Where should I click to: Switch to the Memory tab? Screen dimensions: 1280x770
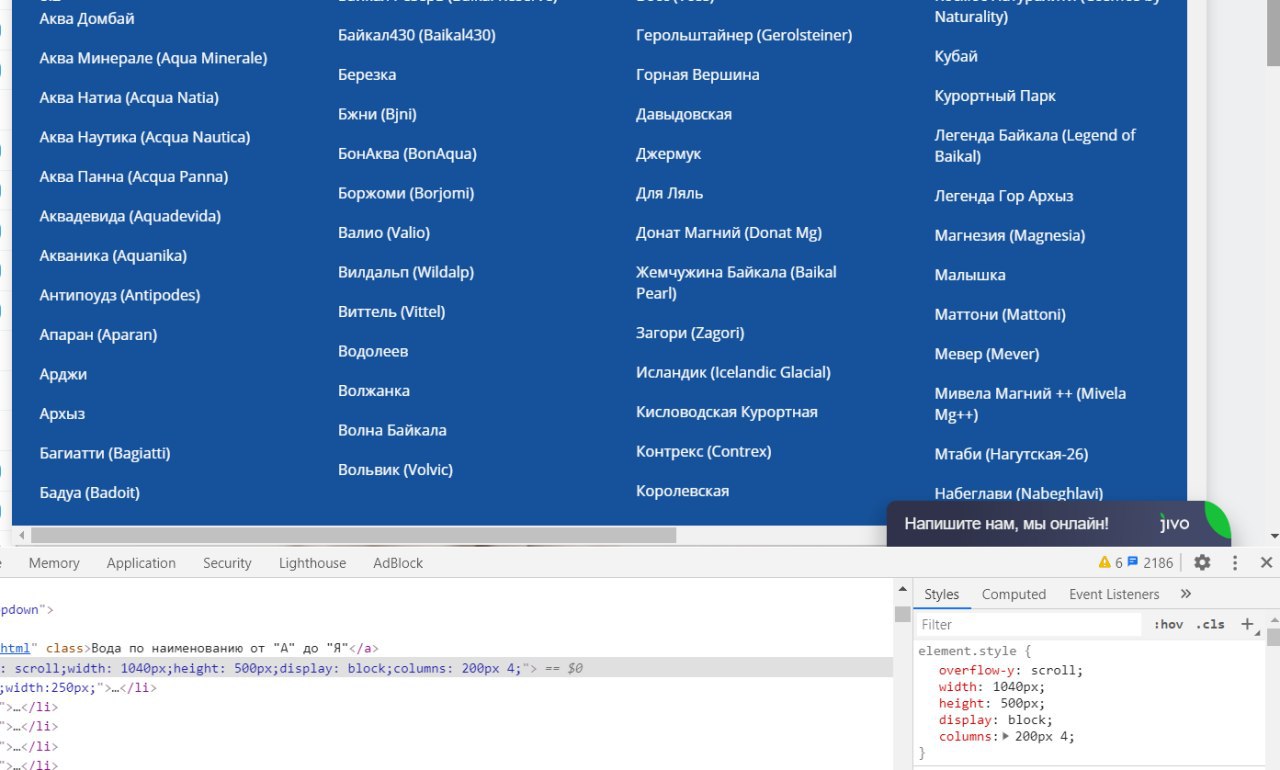click(x=54, y=563)
